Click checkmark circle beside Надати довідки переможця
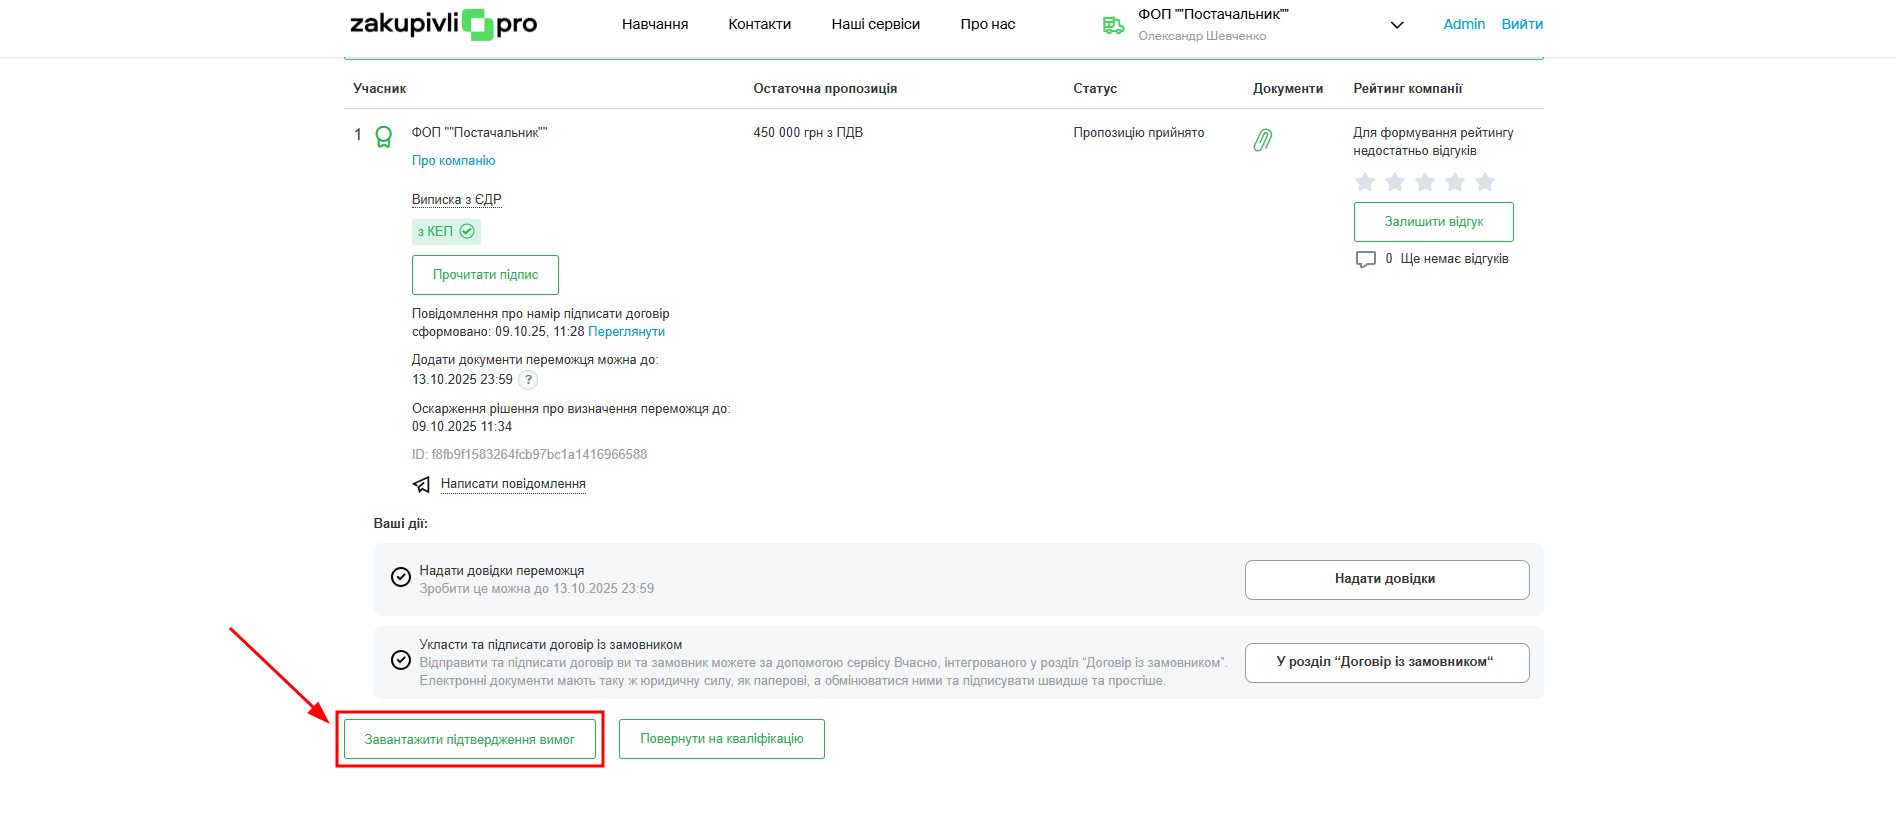The image size is (1896, 834). pyautogui.click(x=401, y=577)
